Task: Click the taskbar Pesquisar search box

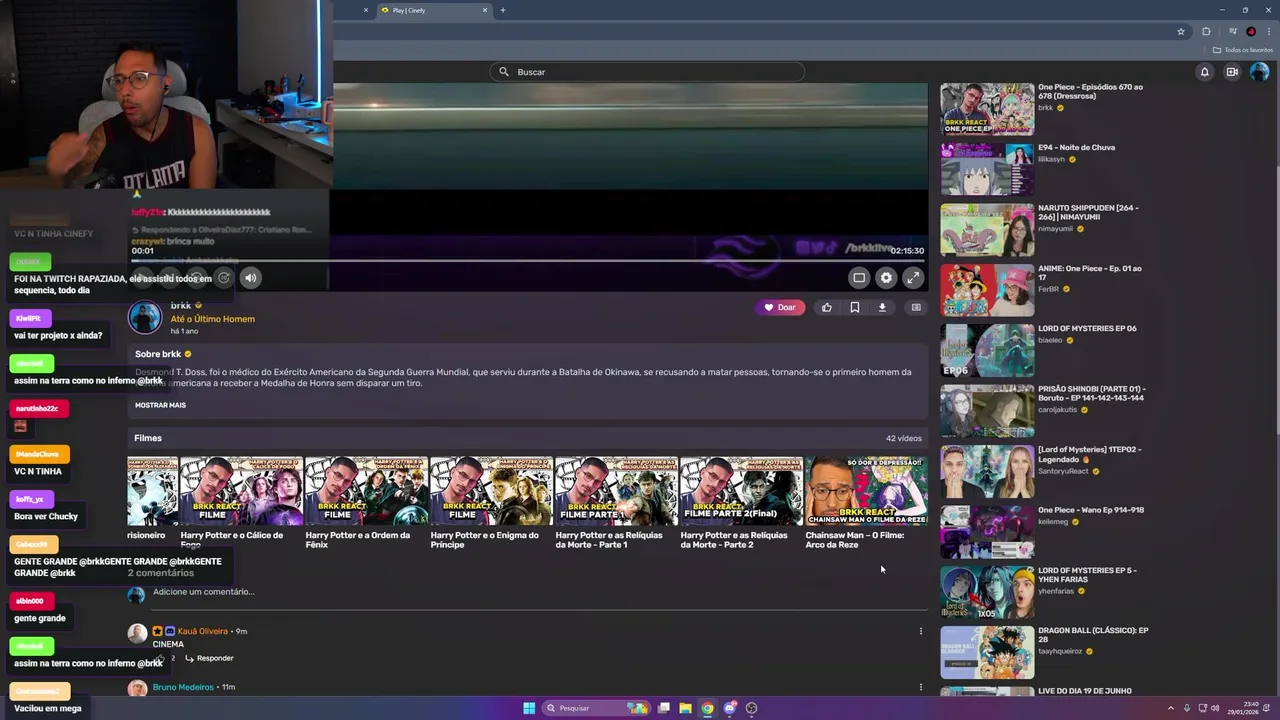Action: pyautogui.click(x=595, y=708)
